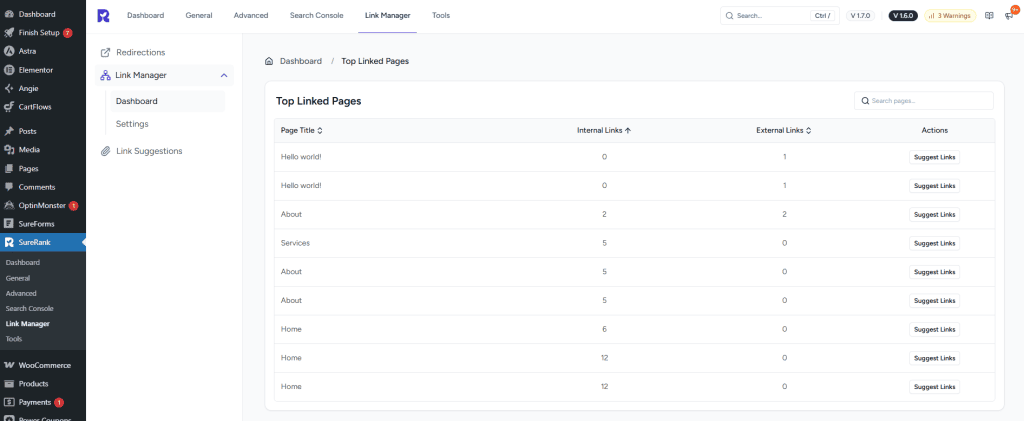The width and height of the screenshot is (1024, 421).
Task: Click internal links value 2 for About
Action: point(604,215)
